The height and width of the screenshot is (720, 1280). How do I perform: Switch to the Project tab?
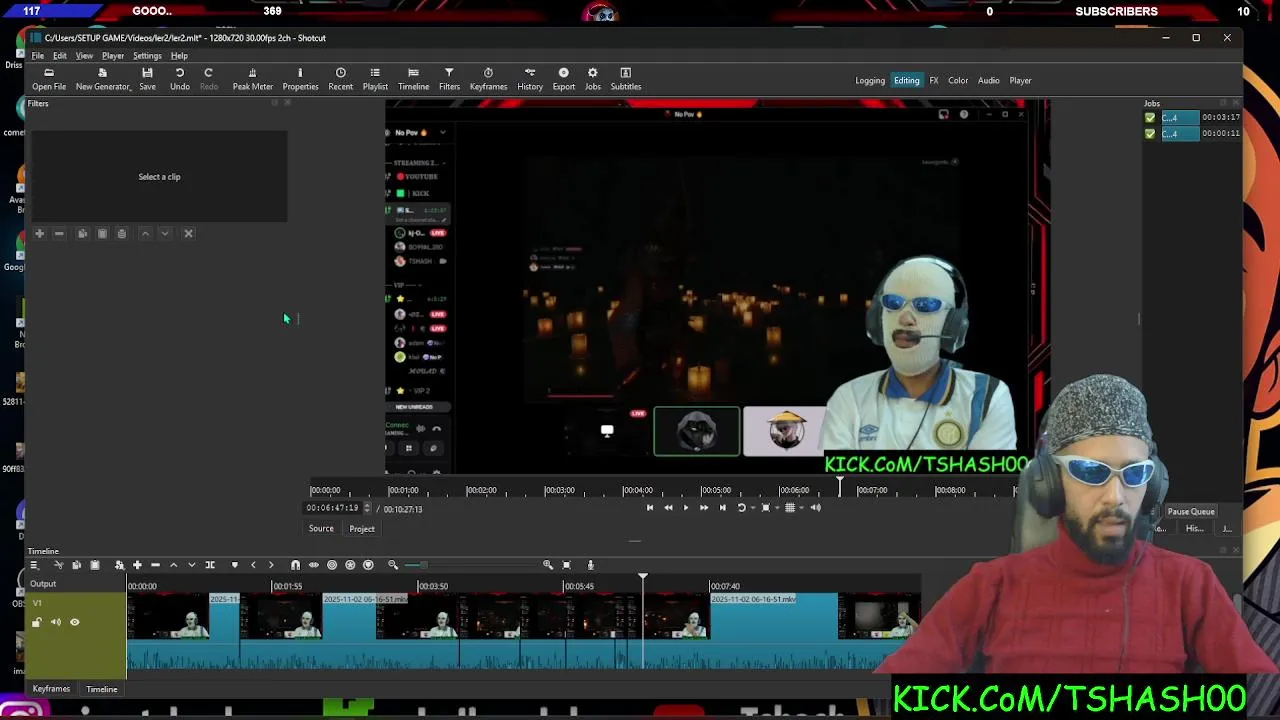362,529
